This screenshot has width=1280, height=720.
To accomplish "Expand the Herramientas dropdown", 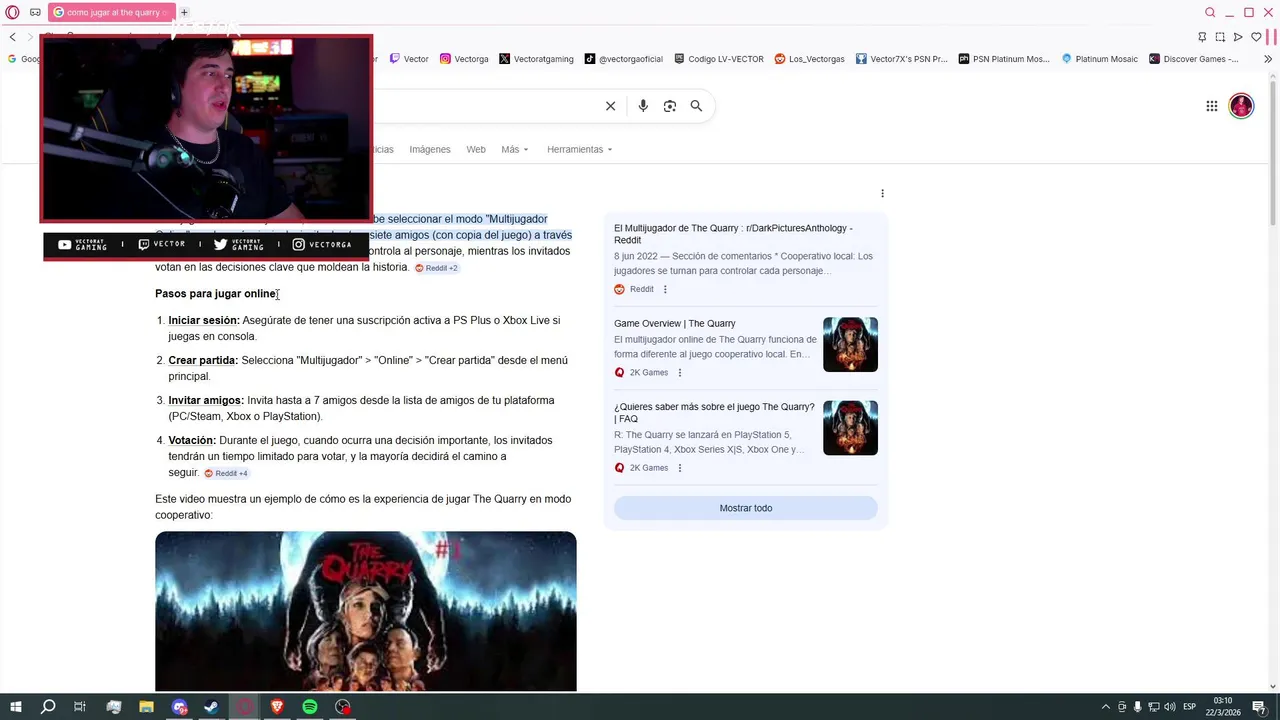I will pyautogui.click(x=579, y=149).
